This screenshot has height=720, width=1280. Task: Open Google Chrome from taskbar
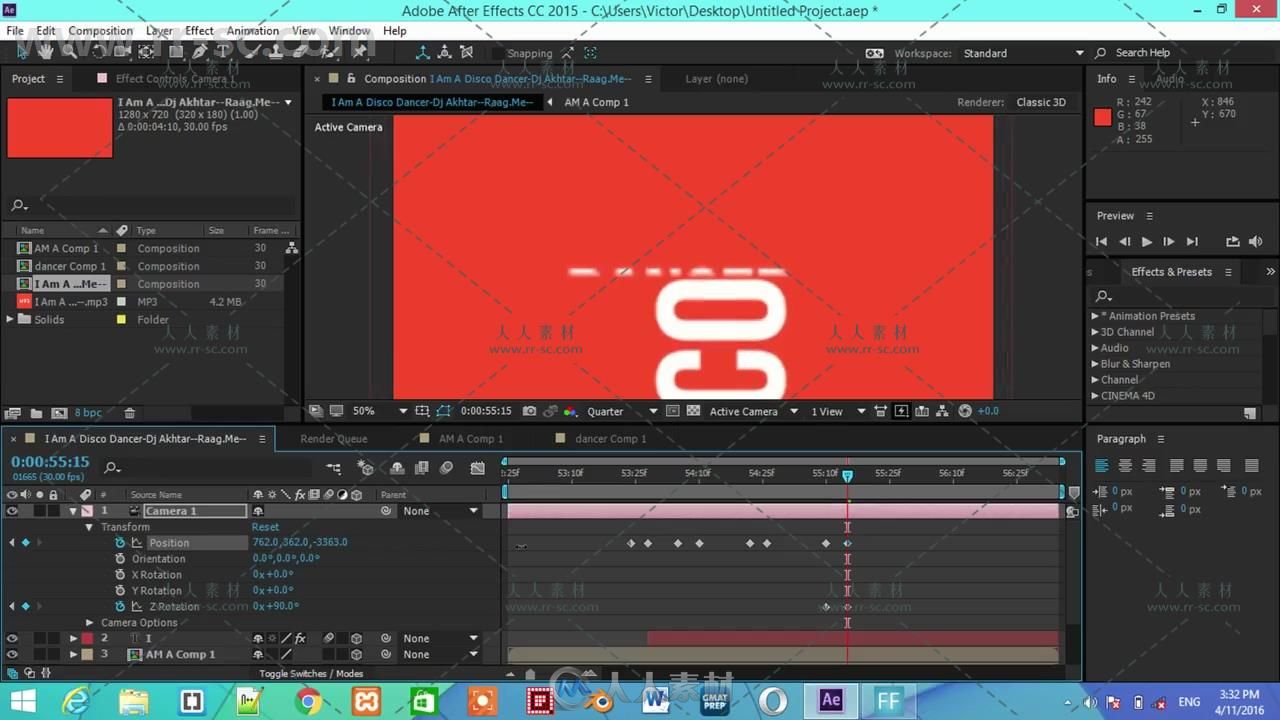pyautogui.click(x=307, y=700)
